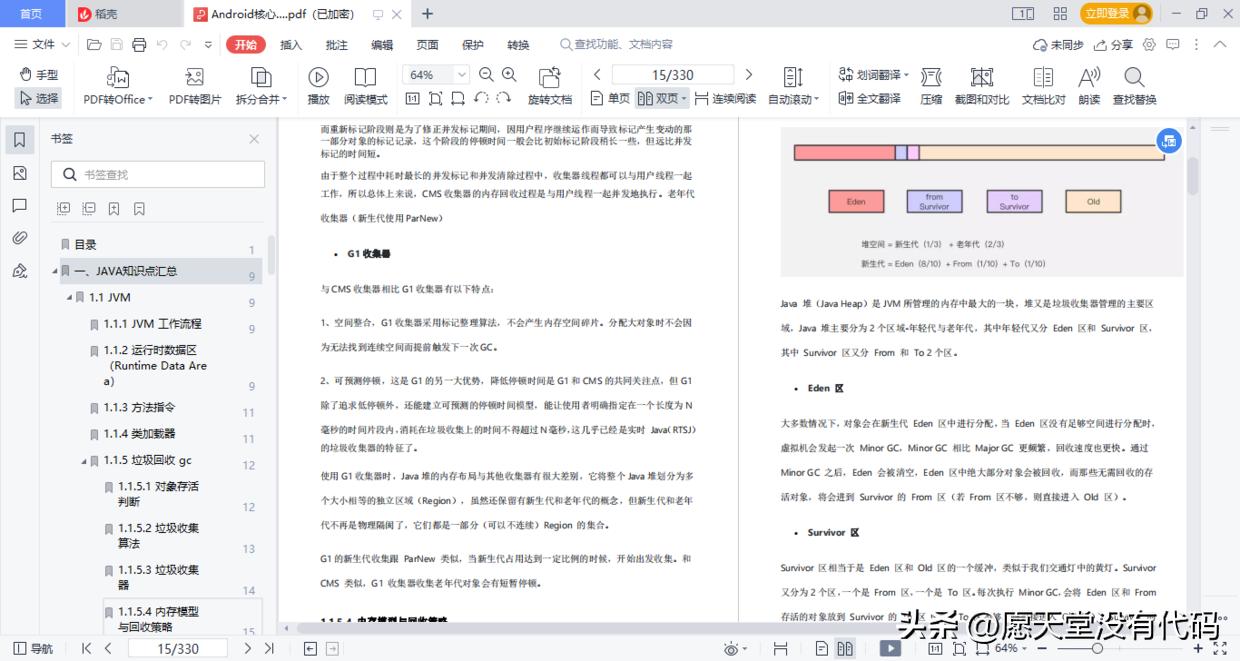This screenshot has width=1240, height=661.
Task: Select the thumbnails panel icon in the sidebar
Action: point(18,173)
